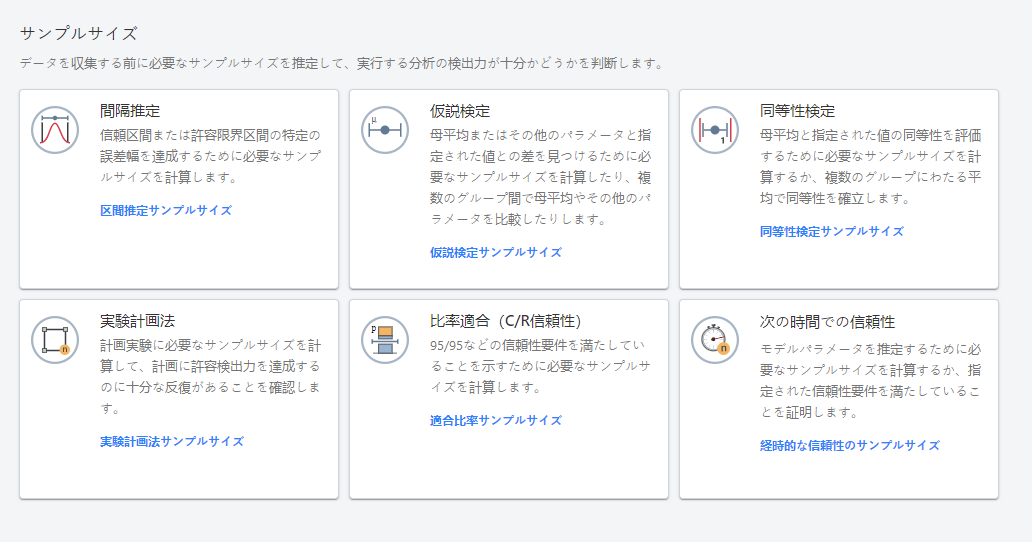
Task: Open the 区間推定サンプルサイズ link
Action: (x=166, y=211)
